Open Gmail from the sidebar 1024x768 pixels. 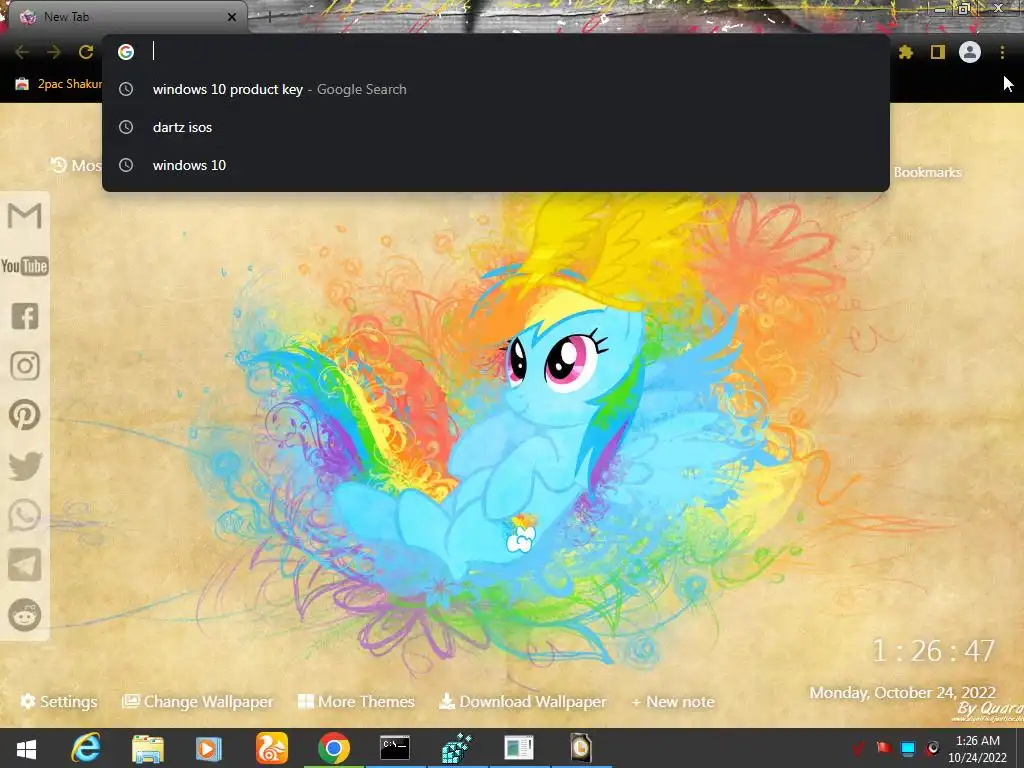[25, 216]
